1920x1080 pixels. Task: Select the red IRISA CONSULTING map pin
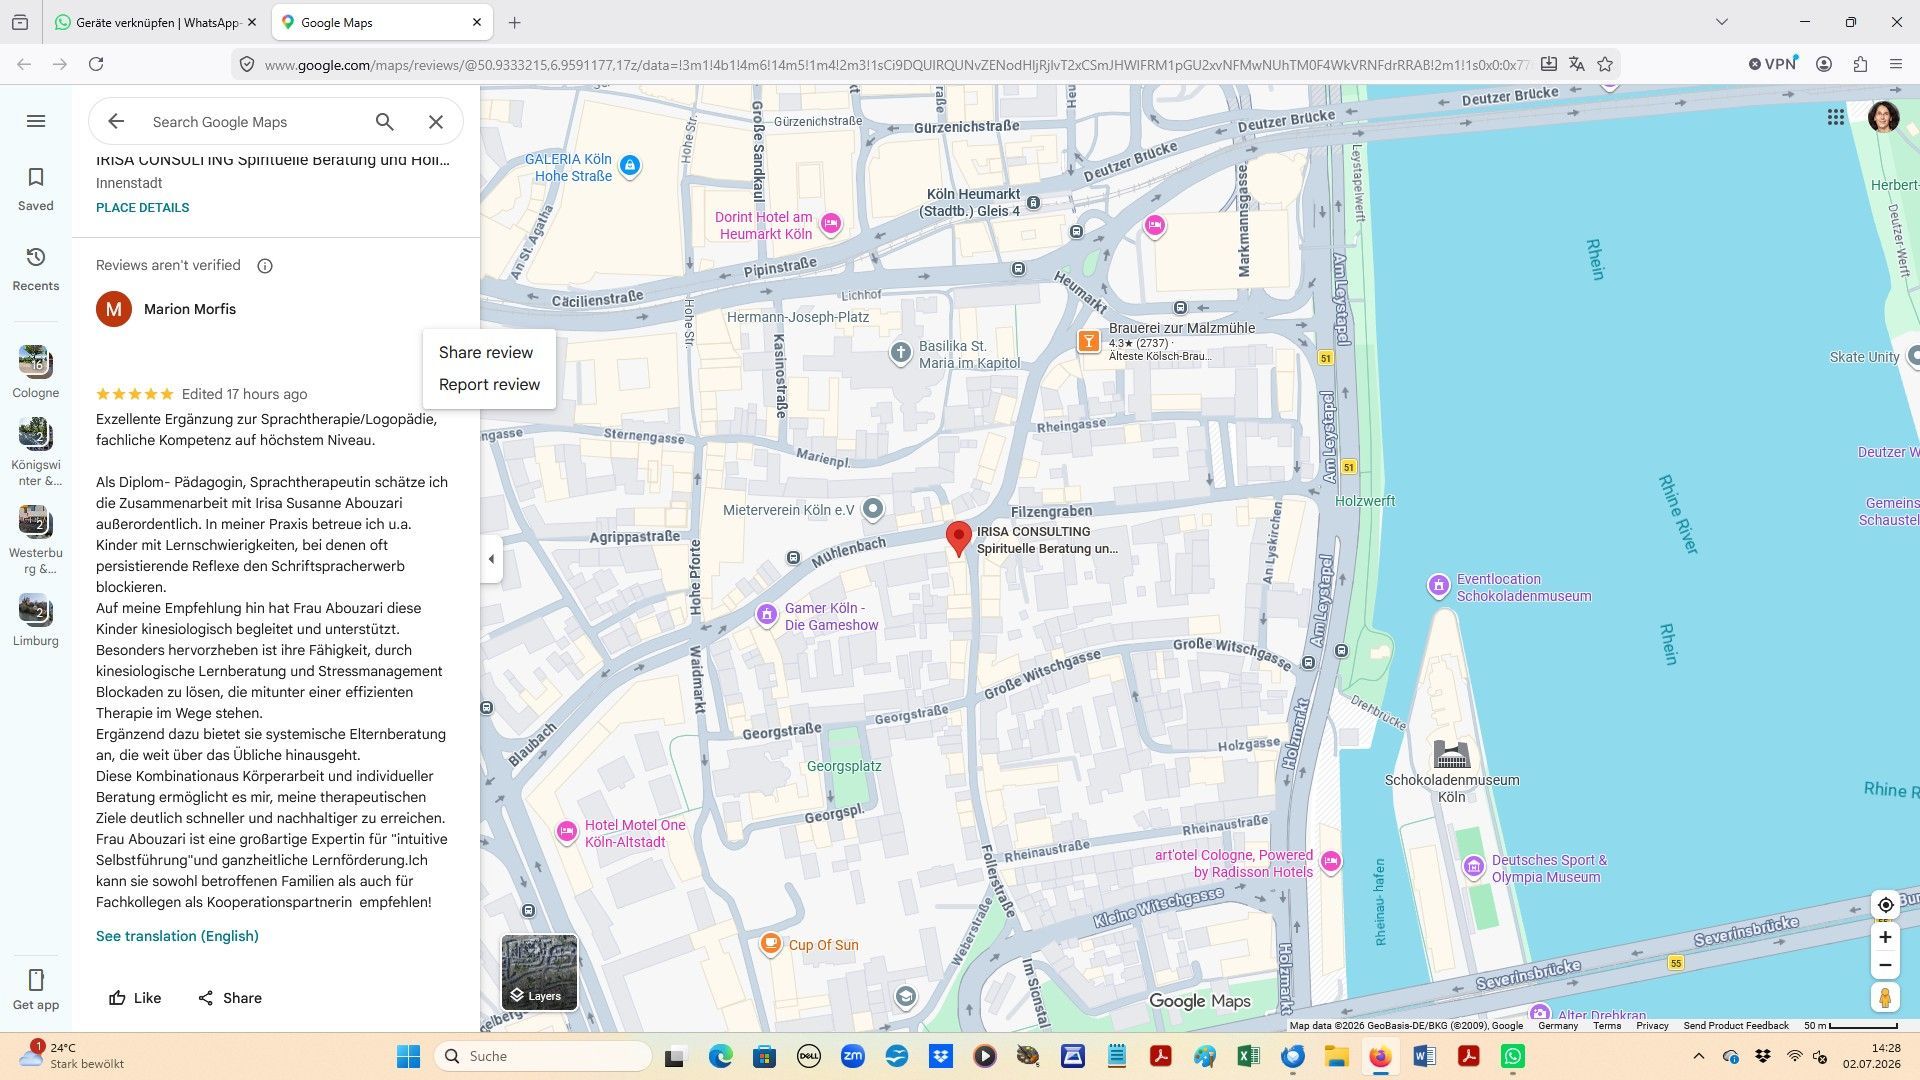(x=959, y=538)
